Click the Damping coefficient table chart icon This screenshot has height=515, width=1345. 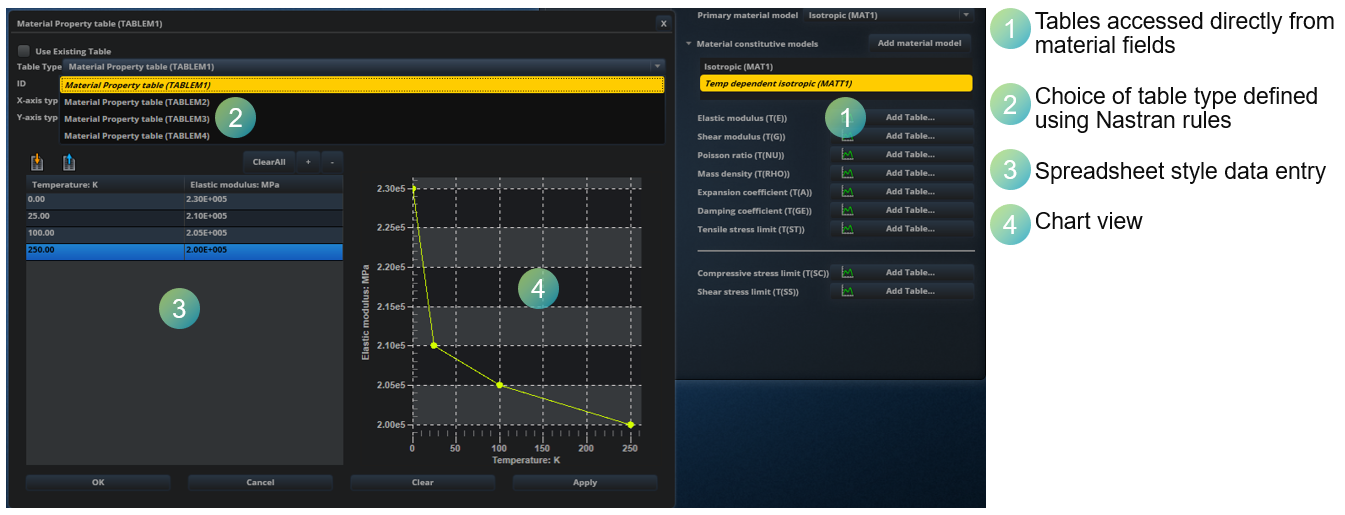click(847, 210)
